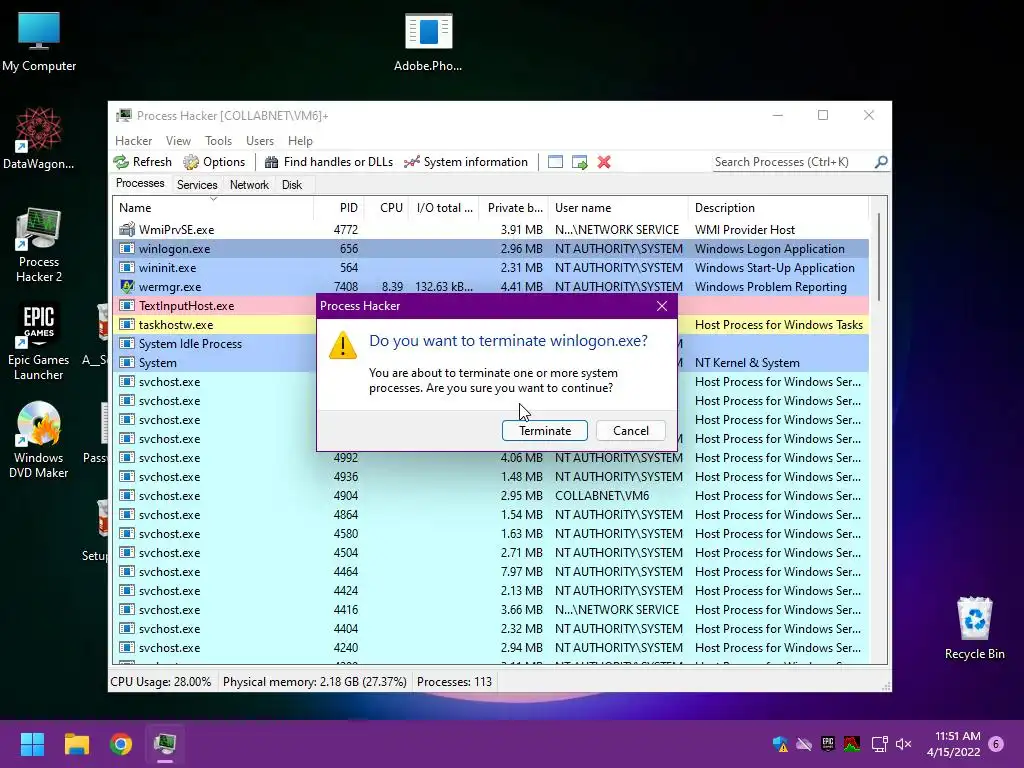Open Epic Games Launcher desktop shortcut
This screenshot has width=1024, height=768.
(x=39, y=342)
